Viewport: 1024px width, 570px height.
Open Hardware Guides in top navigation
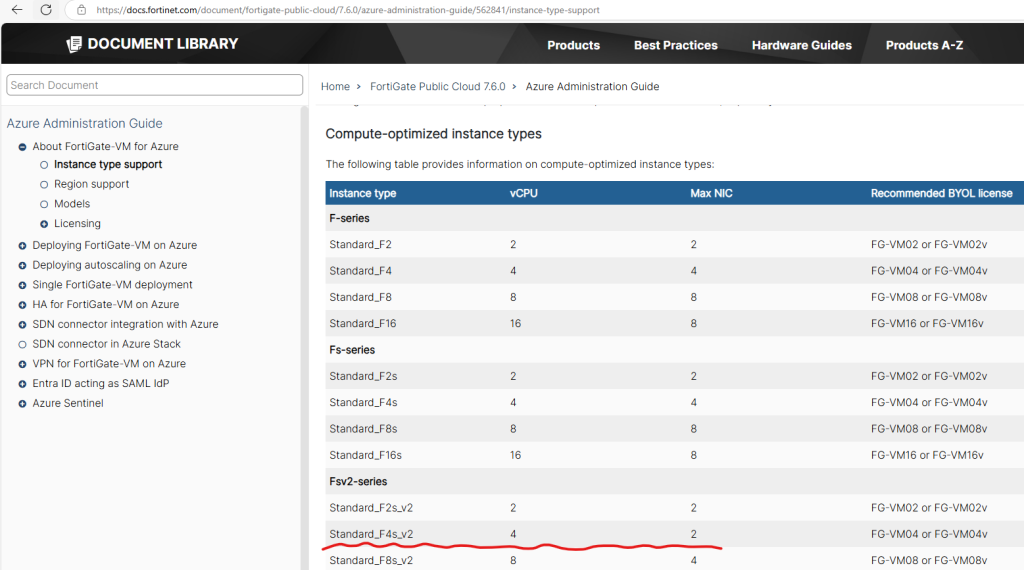pyautogui.click(x=801, y=45)
